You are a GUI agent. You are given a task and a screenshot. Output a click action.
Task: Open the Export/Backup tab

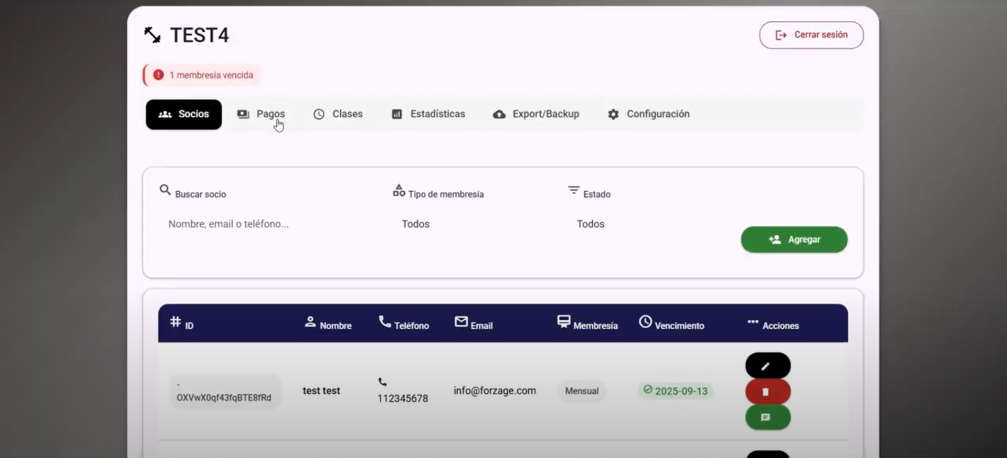(x=536, y=114)
